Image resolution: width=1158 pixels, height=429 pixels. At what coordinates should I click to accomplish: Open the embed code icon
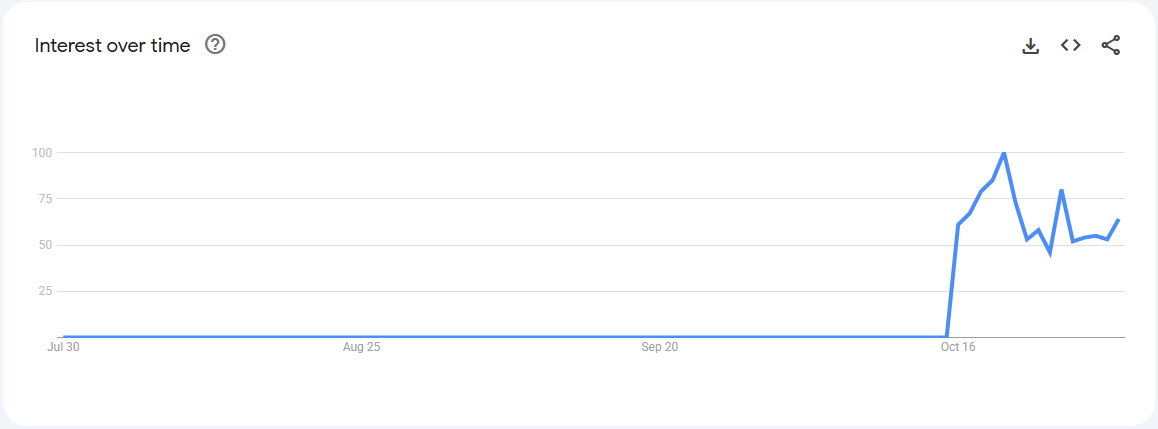tap(1071, 45)
